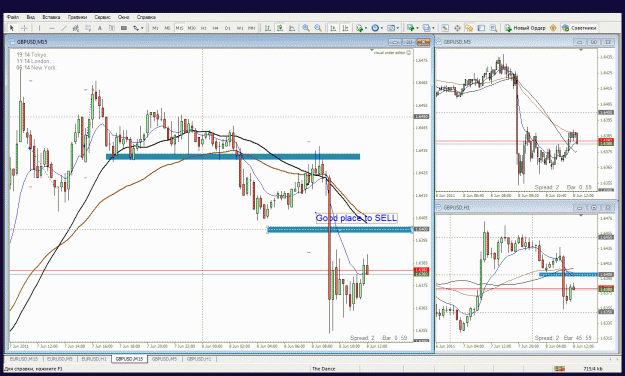Switch to the GBPUSD,H1 chart tab
This screenshot has width=625, height=376.
(x=199, y=359)
